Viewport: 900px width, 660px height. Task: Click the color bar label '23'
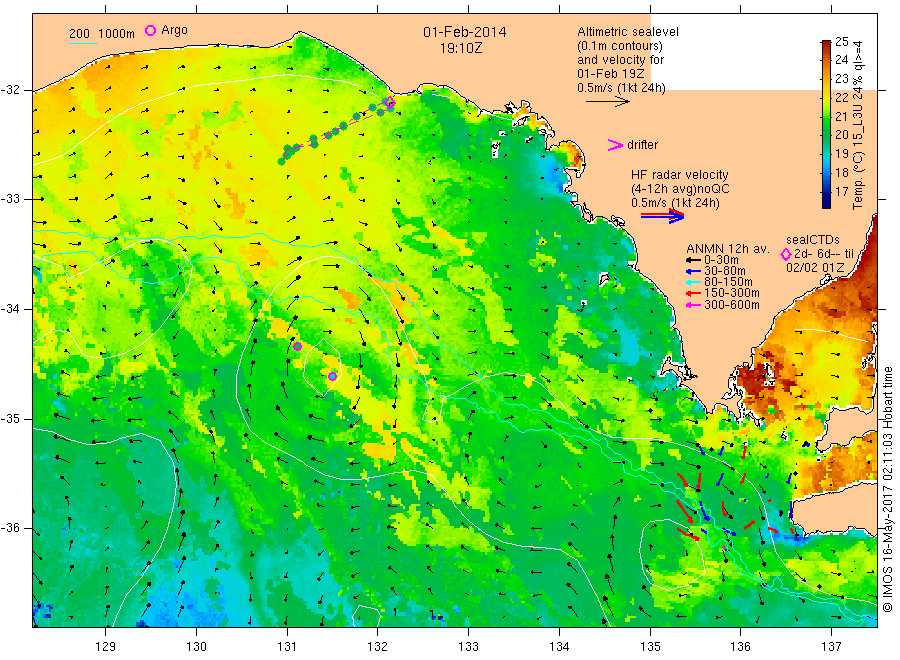(x=841, y=79)
